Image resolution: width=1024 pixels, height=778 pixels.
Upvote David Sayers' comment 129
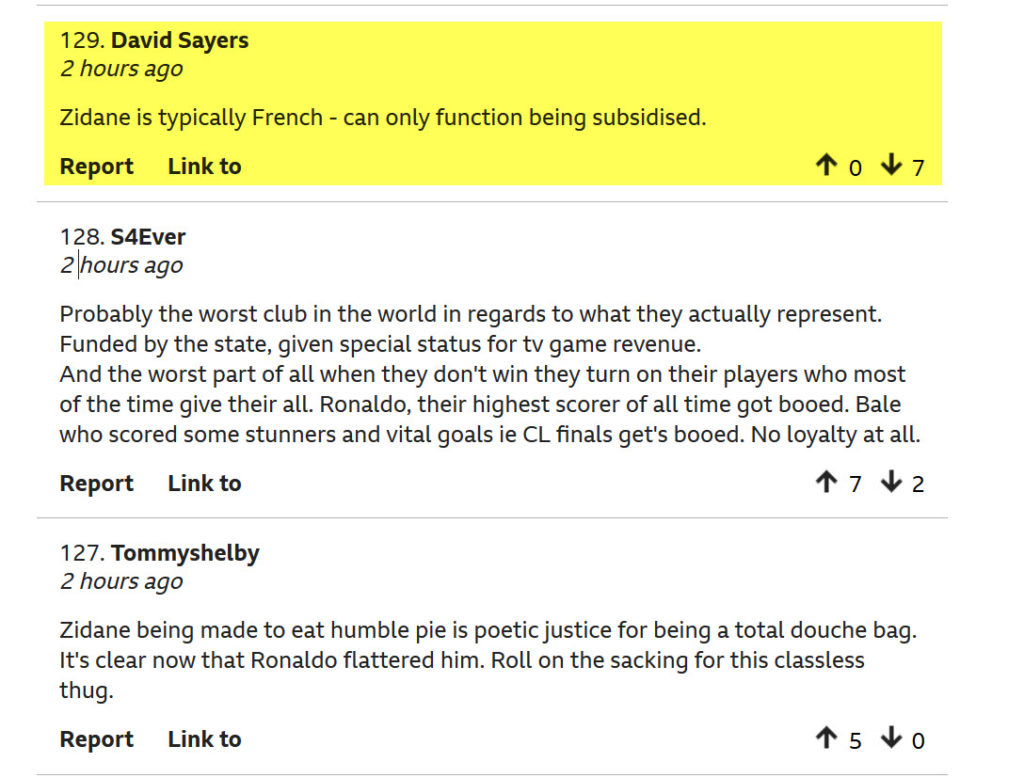tap(826, 165)
